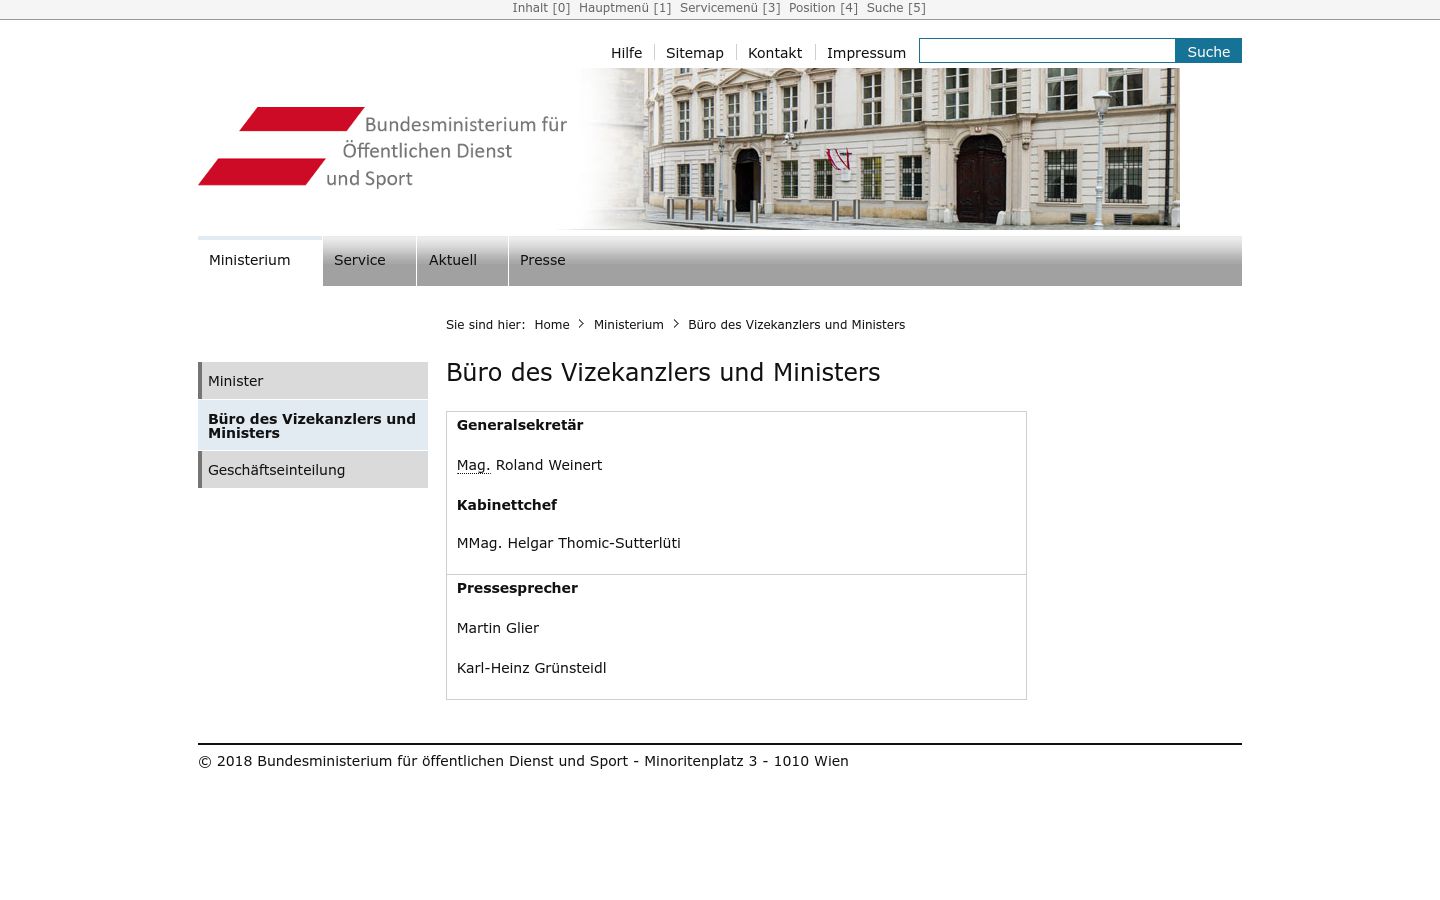1440x900 pixels.
Task: Click breadcrumb Büro des Vizekanzlers und Ministers
Action: 797,325
